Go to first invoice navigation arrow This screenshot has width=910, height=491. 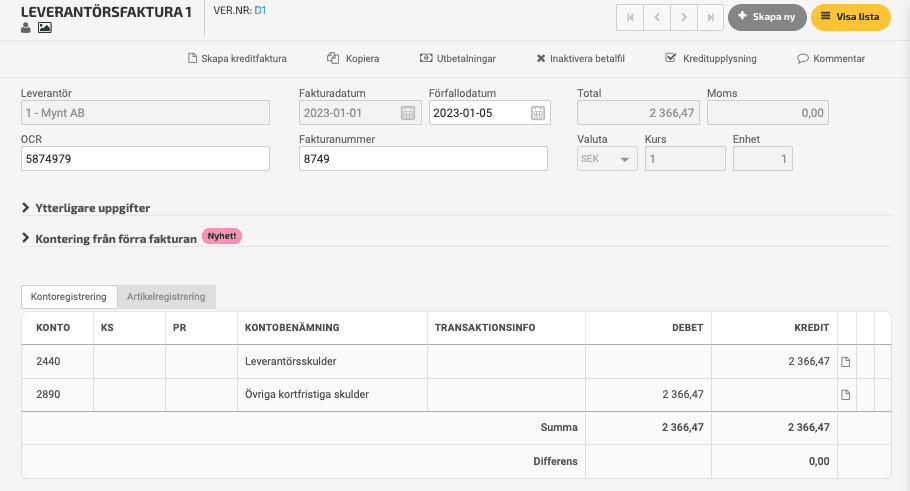pyautogui.click(x=630, y=17)
